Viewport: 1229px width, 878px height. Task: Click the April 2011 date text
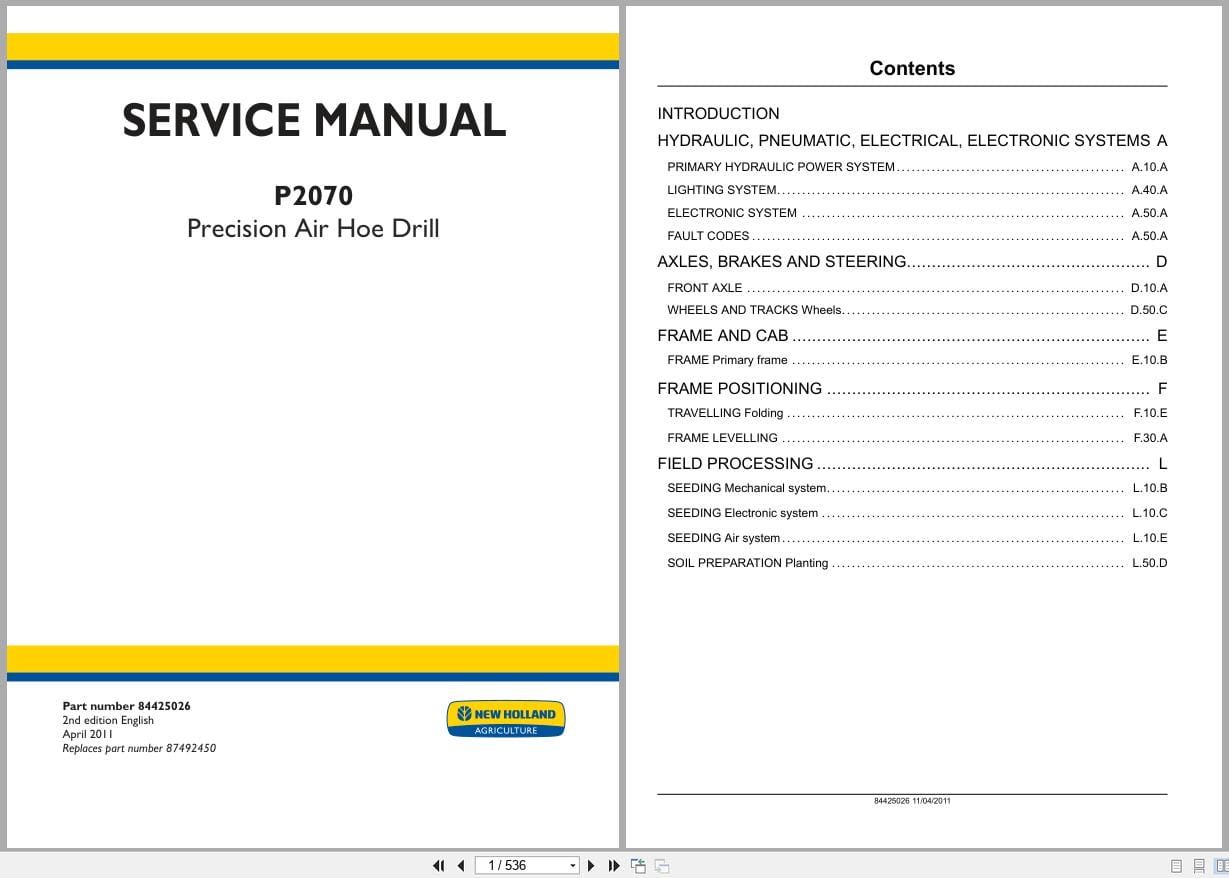[x=88, y=734]
